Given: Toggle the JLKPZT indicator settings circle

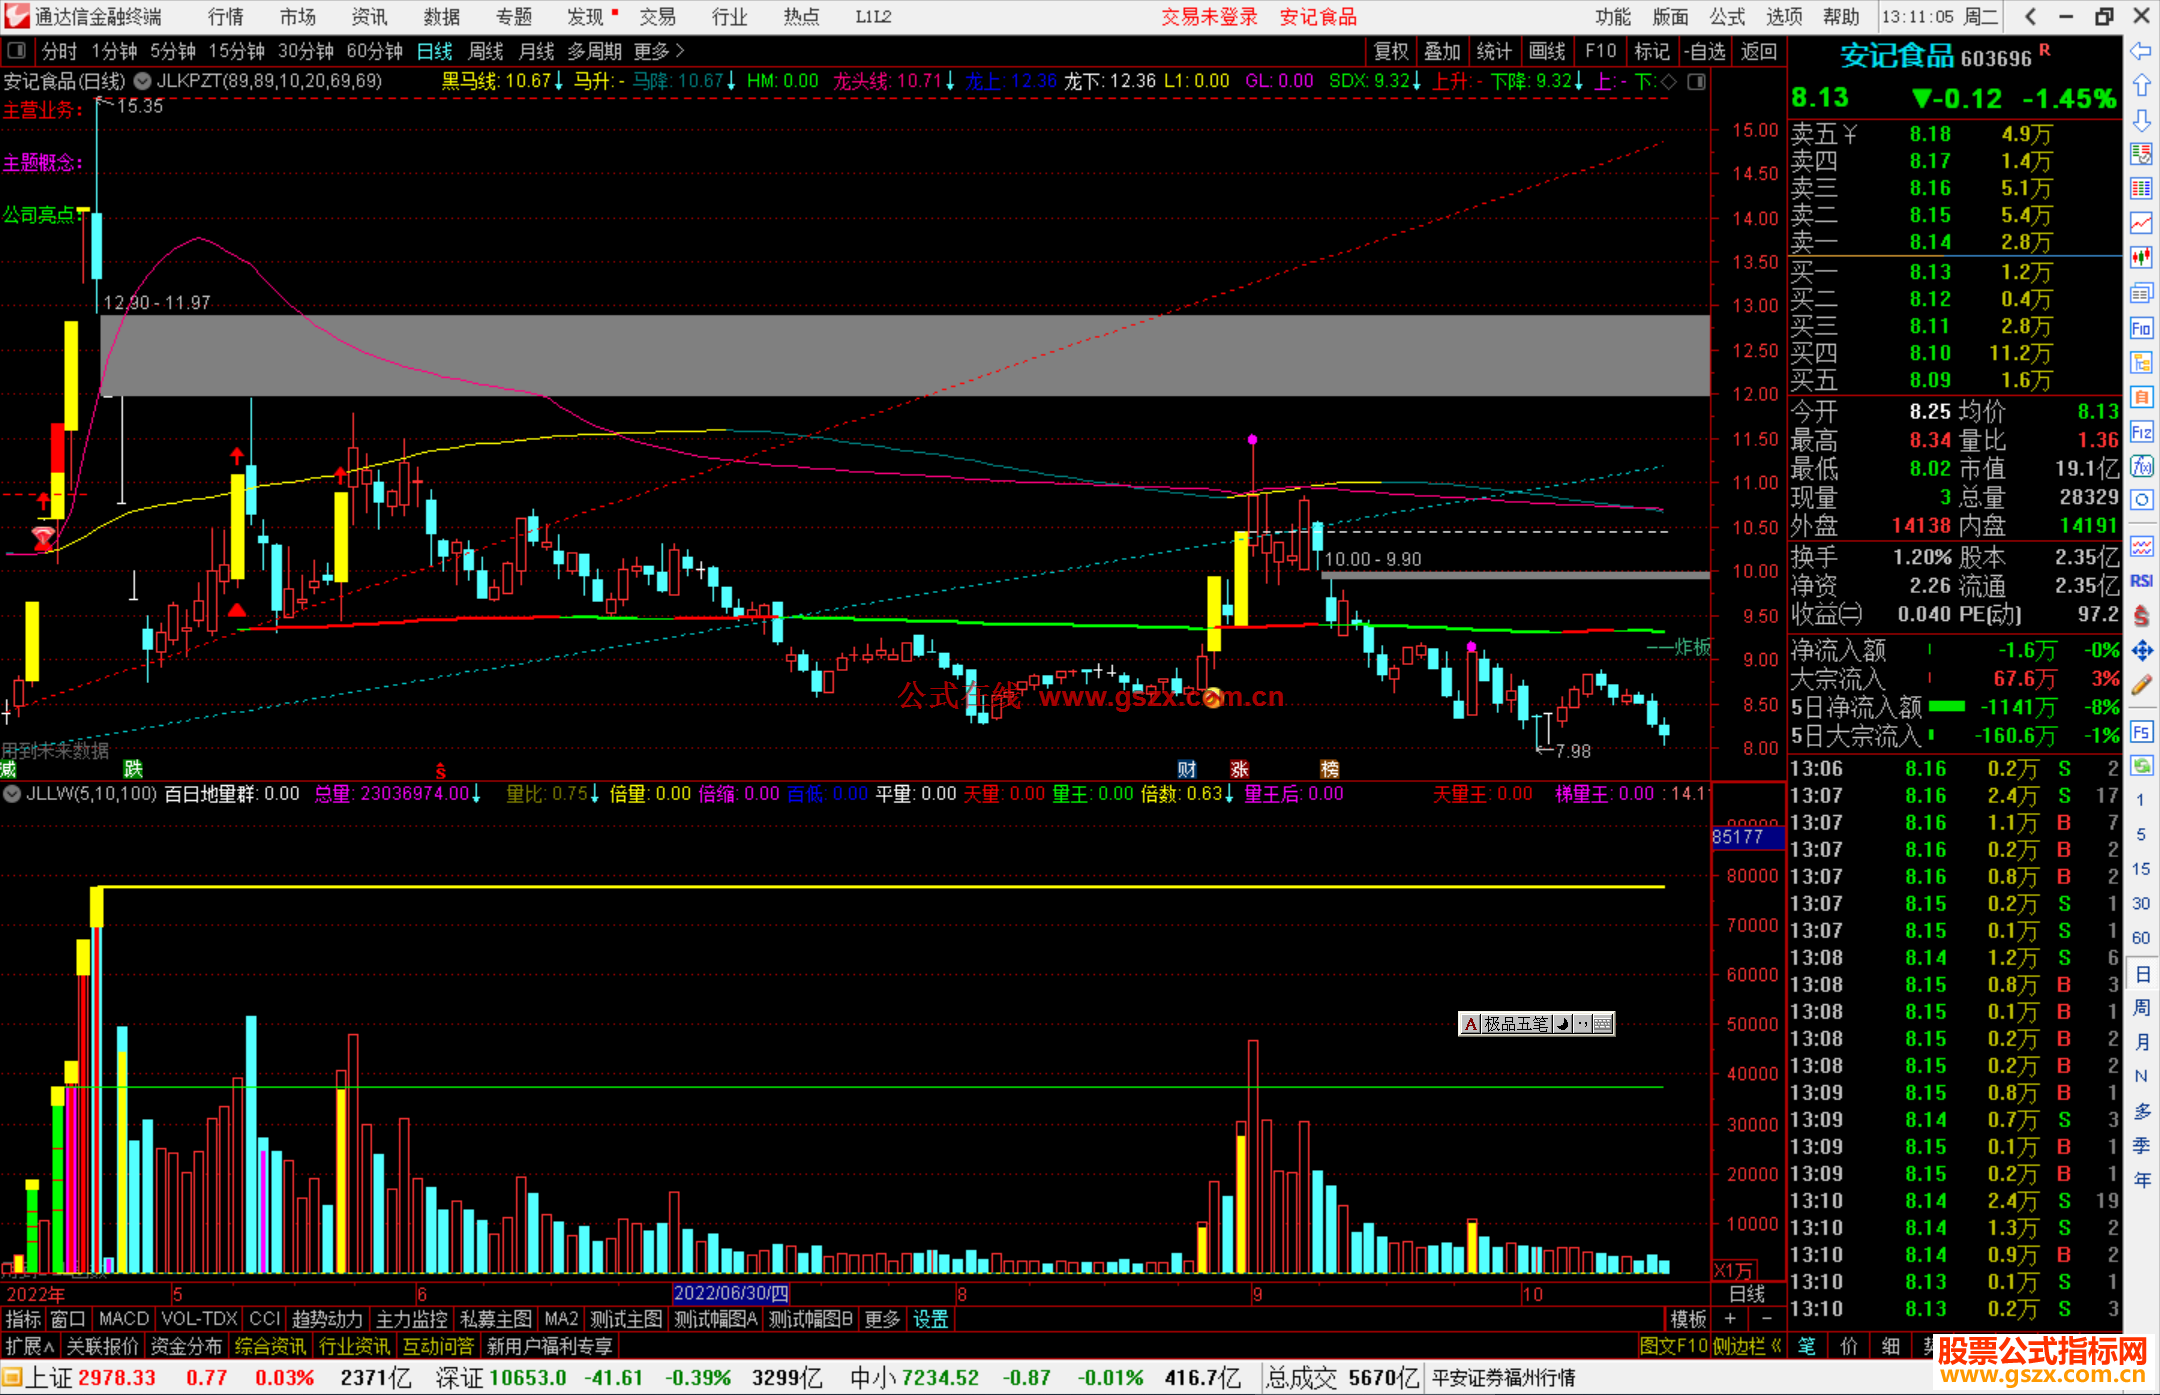Looking at the screenshot, I should pyautogui.click(x=143, y=81).
